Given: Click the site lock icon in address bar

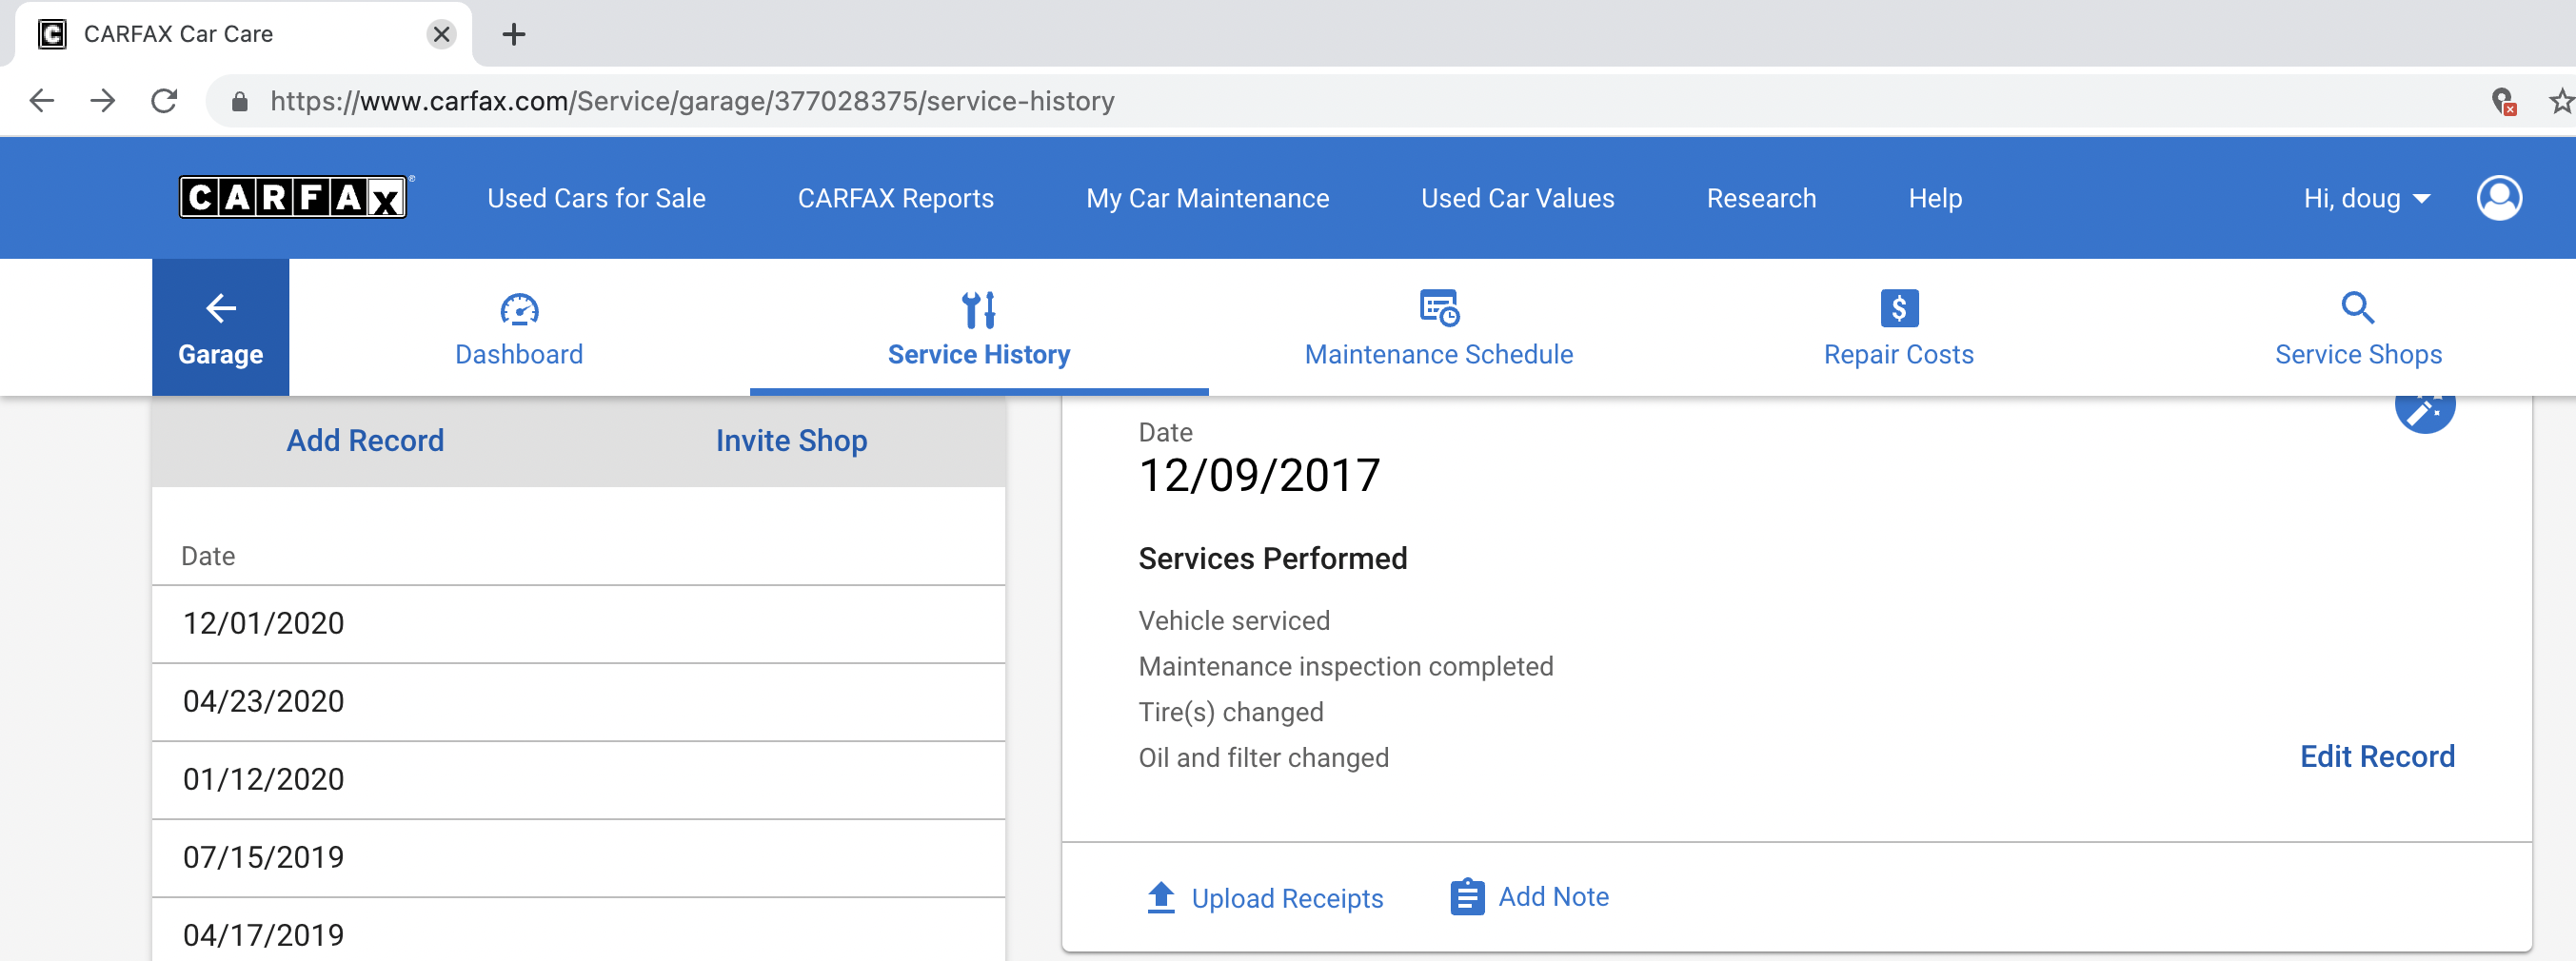Looking at the screenshot, I should [x=239, y=101].
